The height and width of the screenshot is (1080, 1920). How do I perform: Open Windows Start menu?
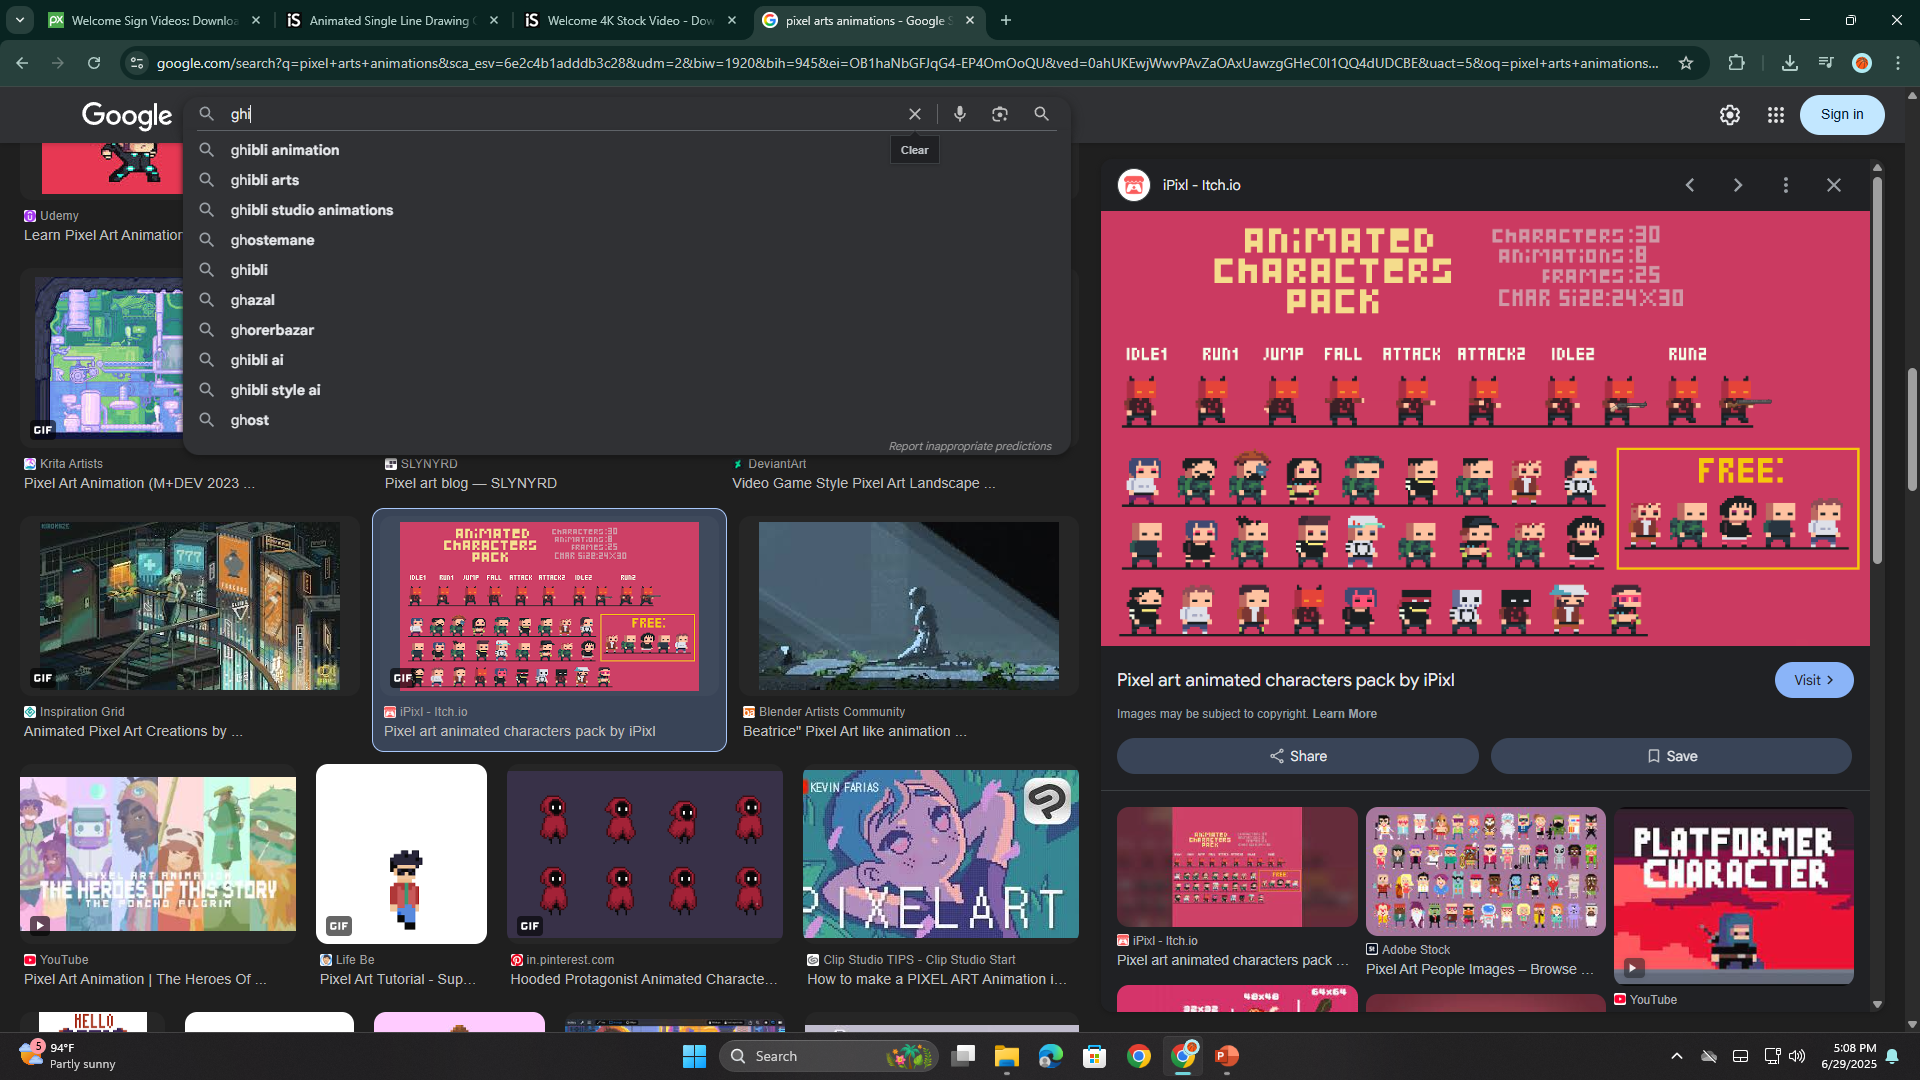point(694,1056)
